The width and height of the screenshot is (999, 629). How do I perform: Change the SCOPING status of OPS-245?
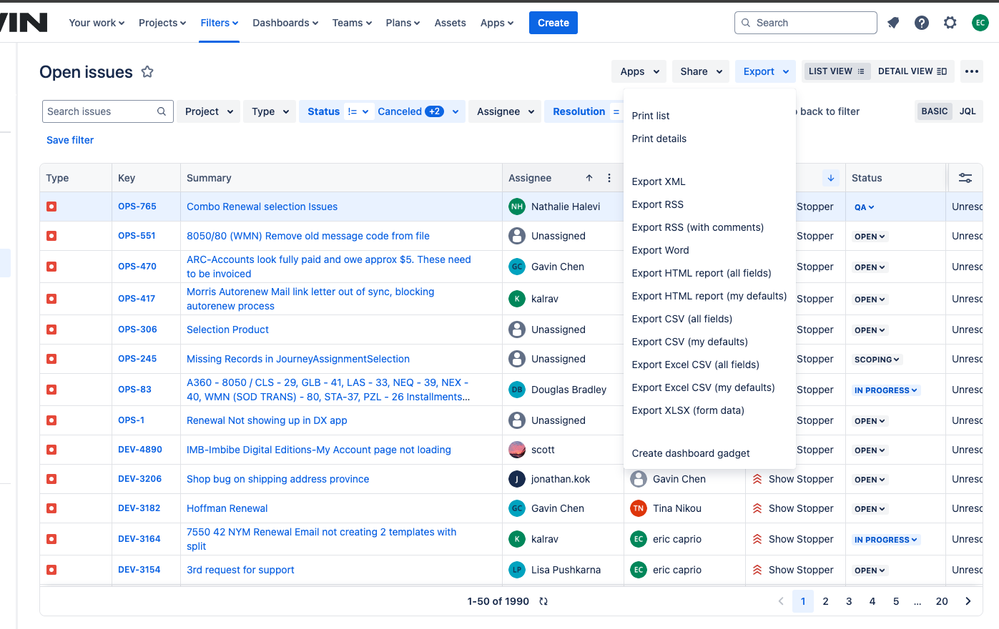(877, 359)
